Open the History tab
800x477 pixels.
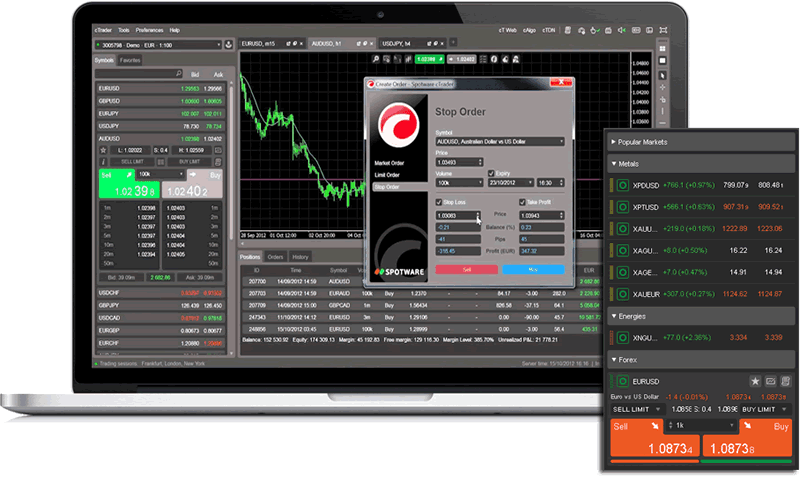[300, 257]
